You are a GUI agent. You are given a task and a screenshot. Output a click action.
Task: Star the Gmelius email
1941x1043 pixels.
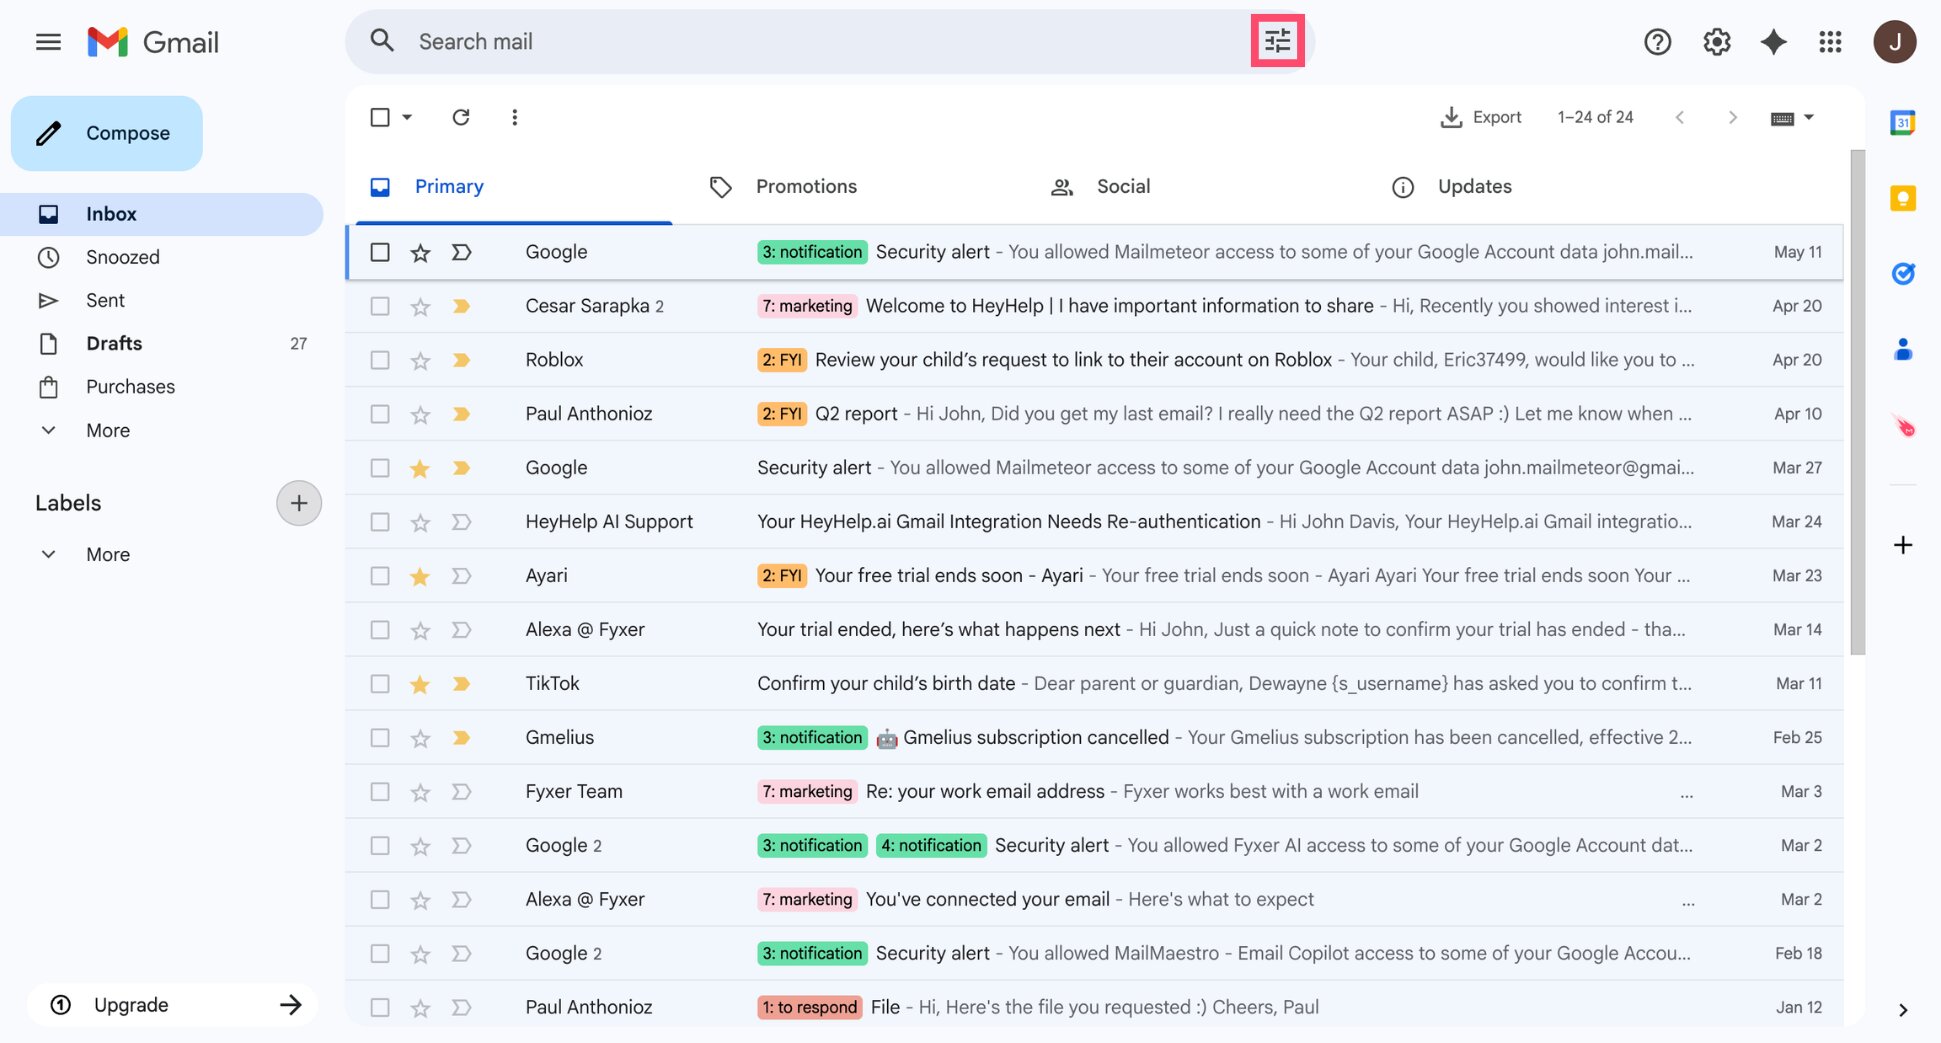[420, 739]
